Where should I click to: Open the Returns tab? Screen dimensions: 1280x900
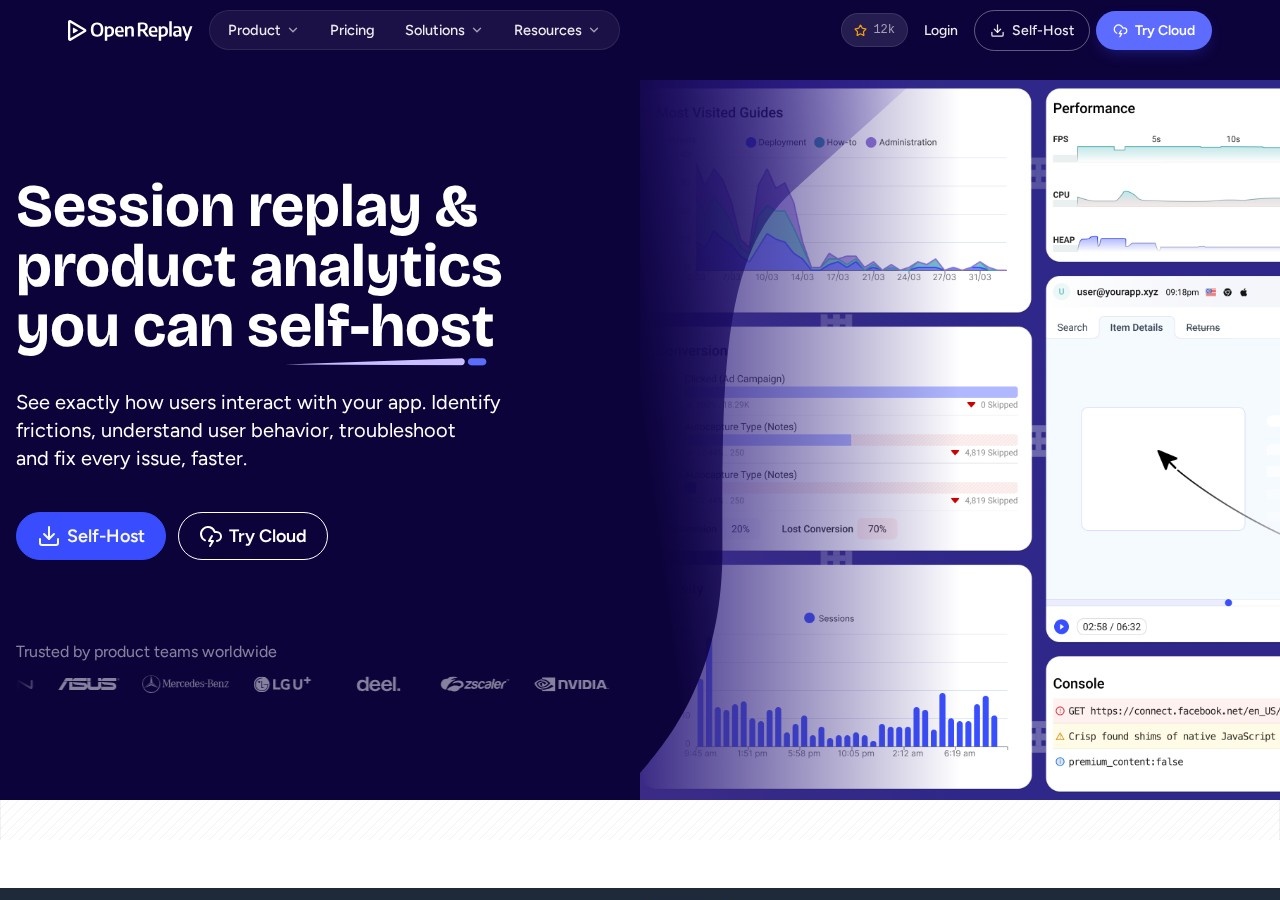[x=1202, y=327]
